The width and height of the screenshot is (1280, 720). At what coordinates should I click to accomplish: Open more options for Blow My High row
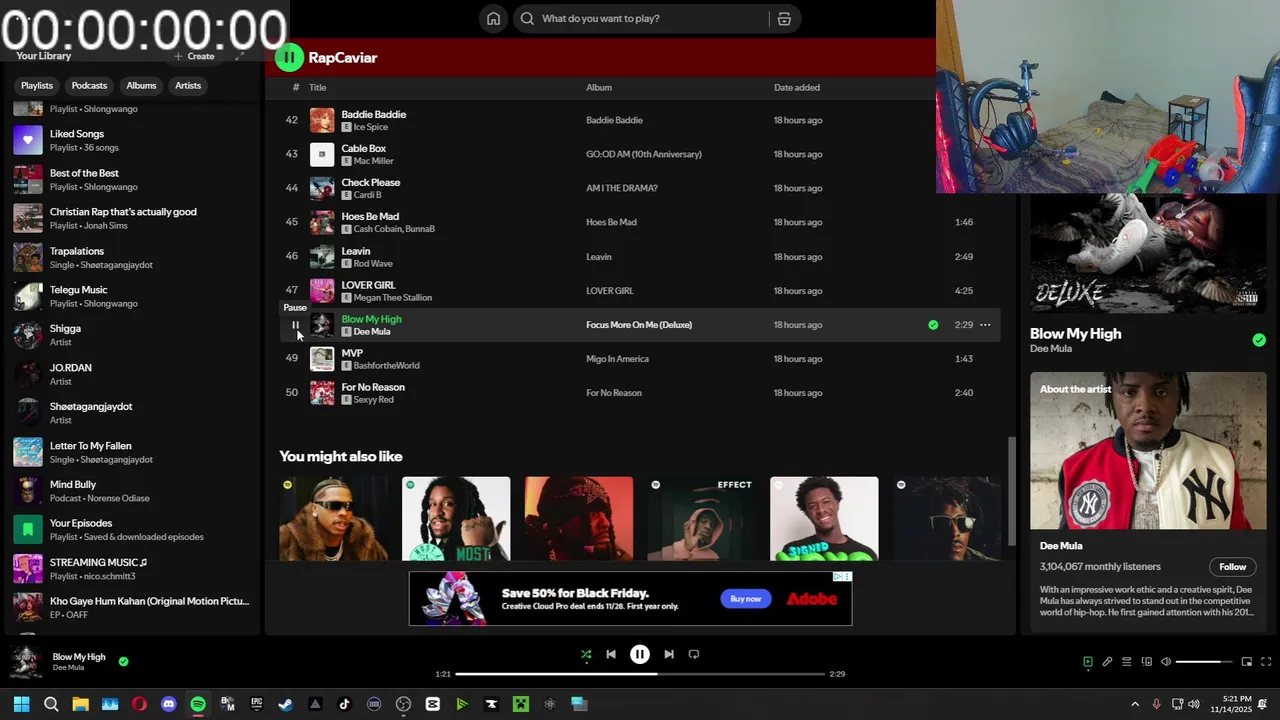point(985,325)
